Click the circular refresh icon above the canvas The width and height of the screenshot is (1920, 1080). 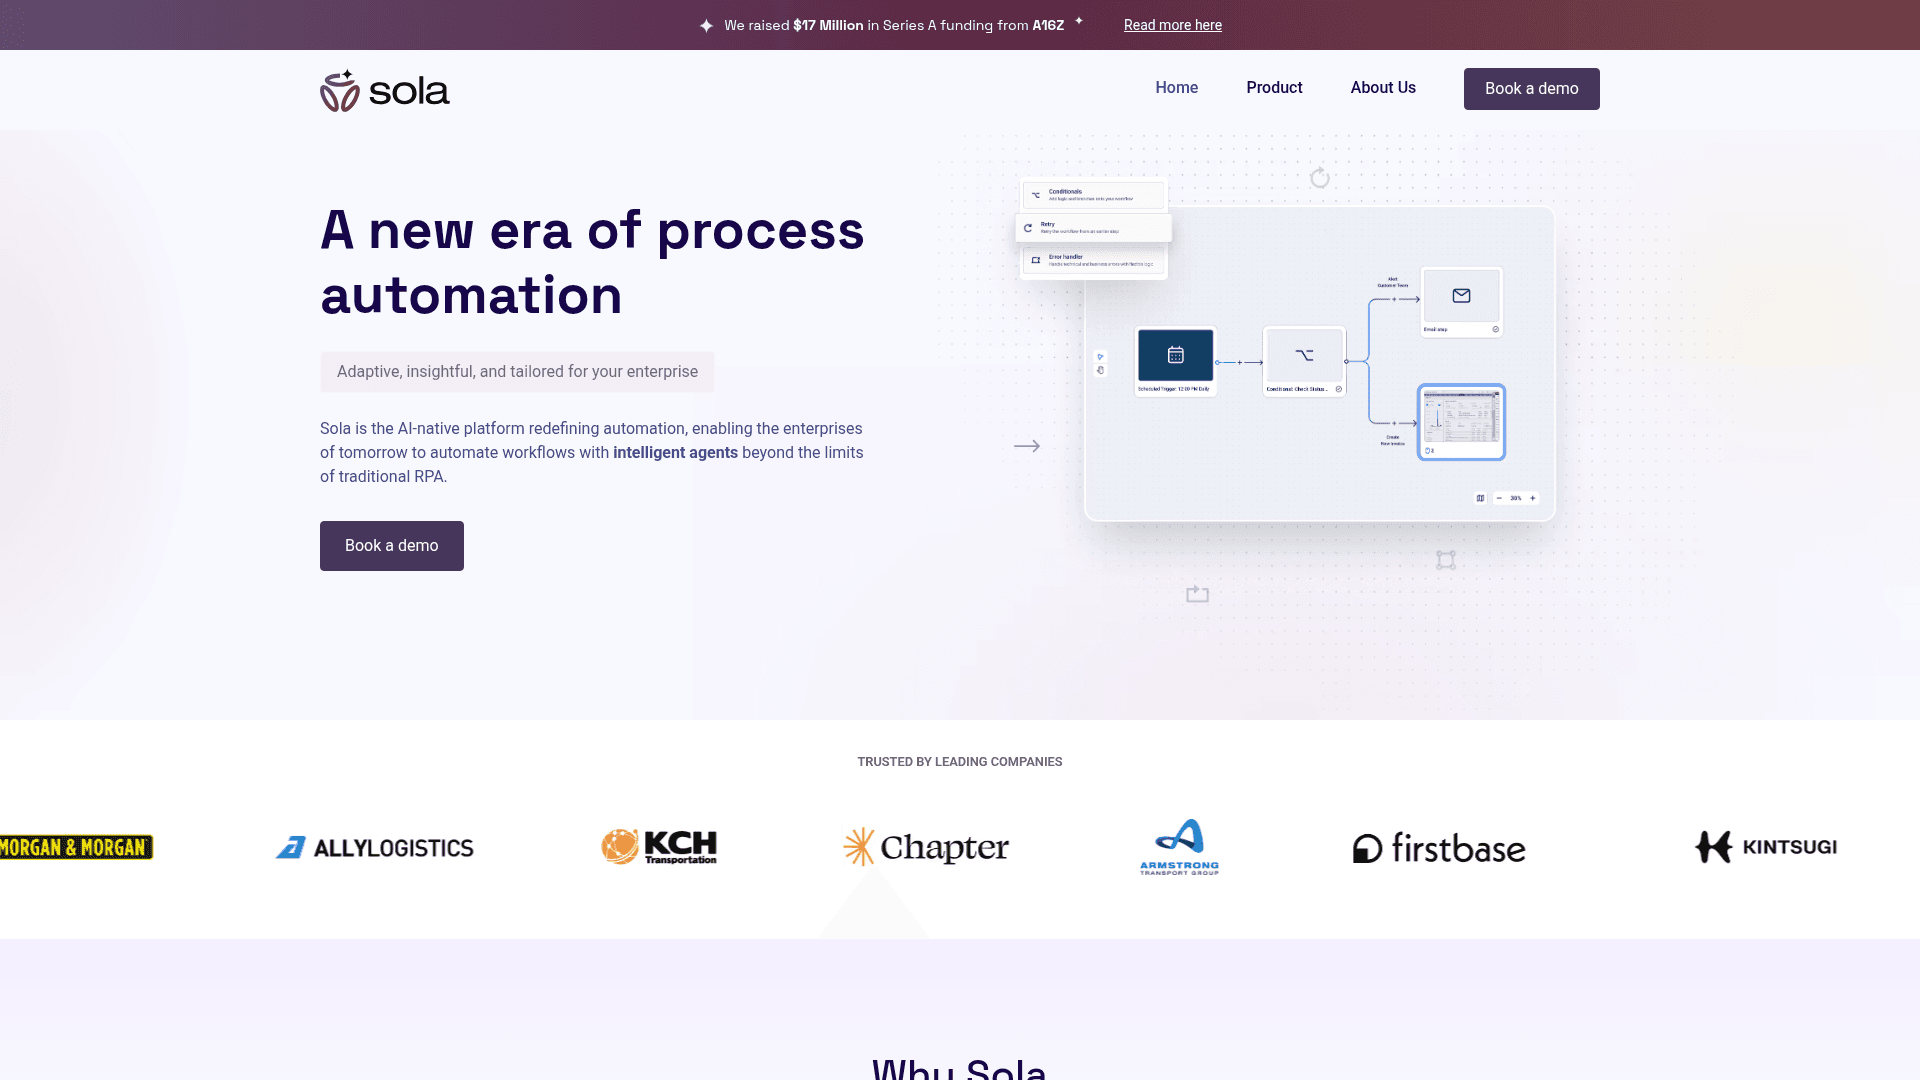(x=1320, y=177)
